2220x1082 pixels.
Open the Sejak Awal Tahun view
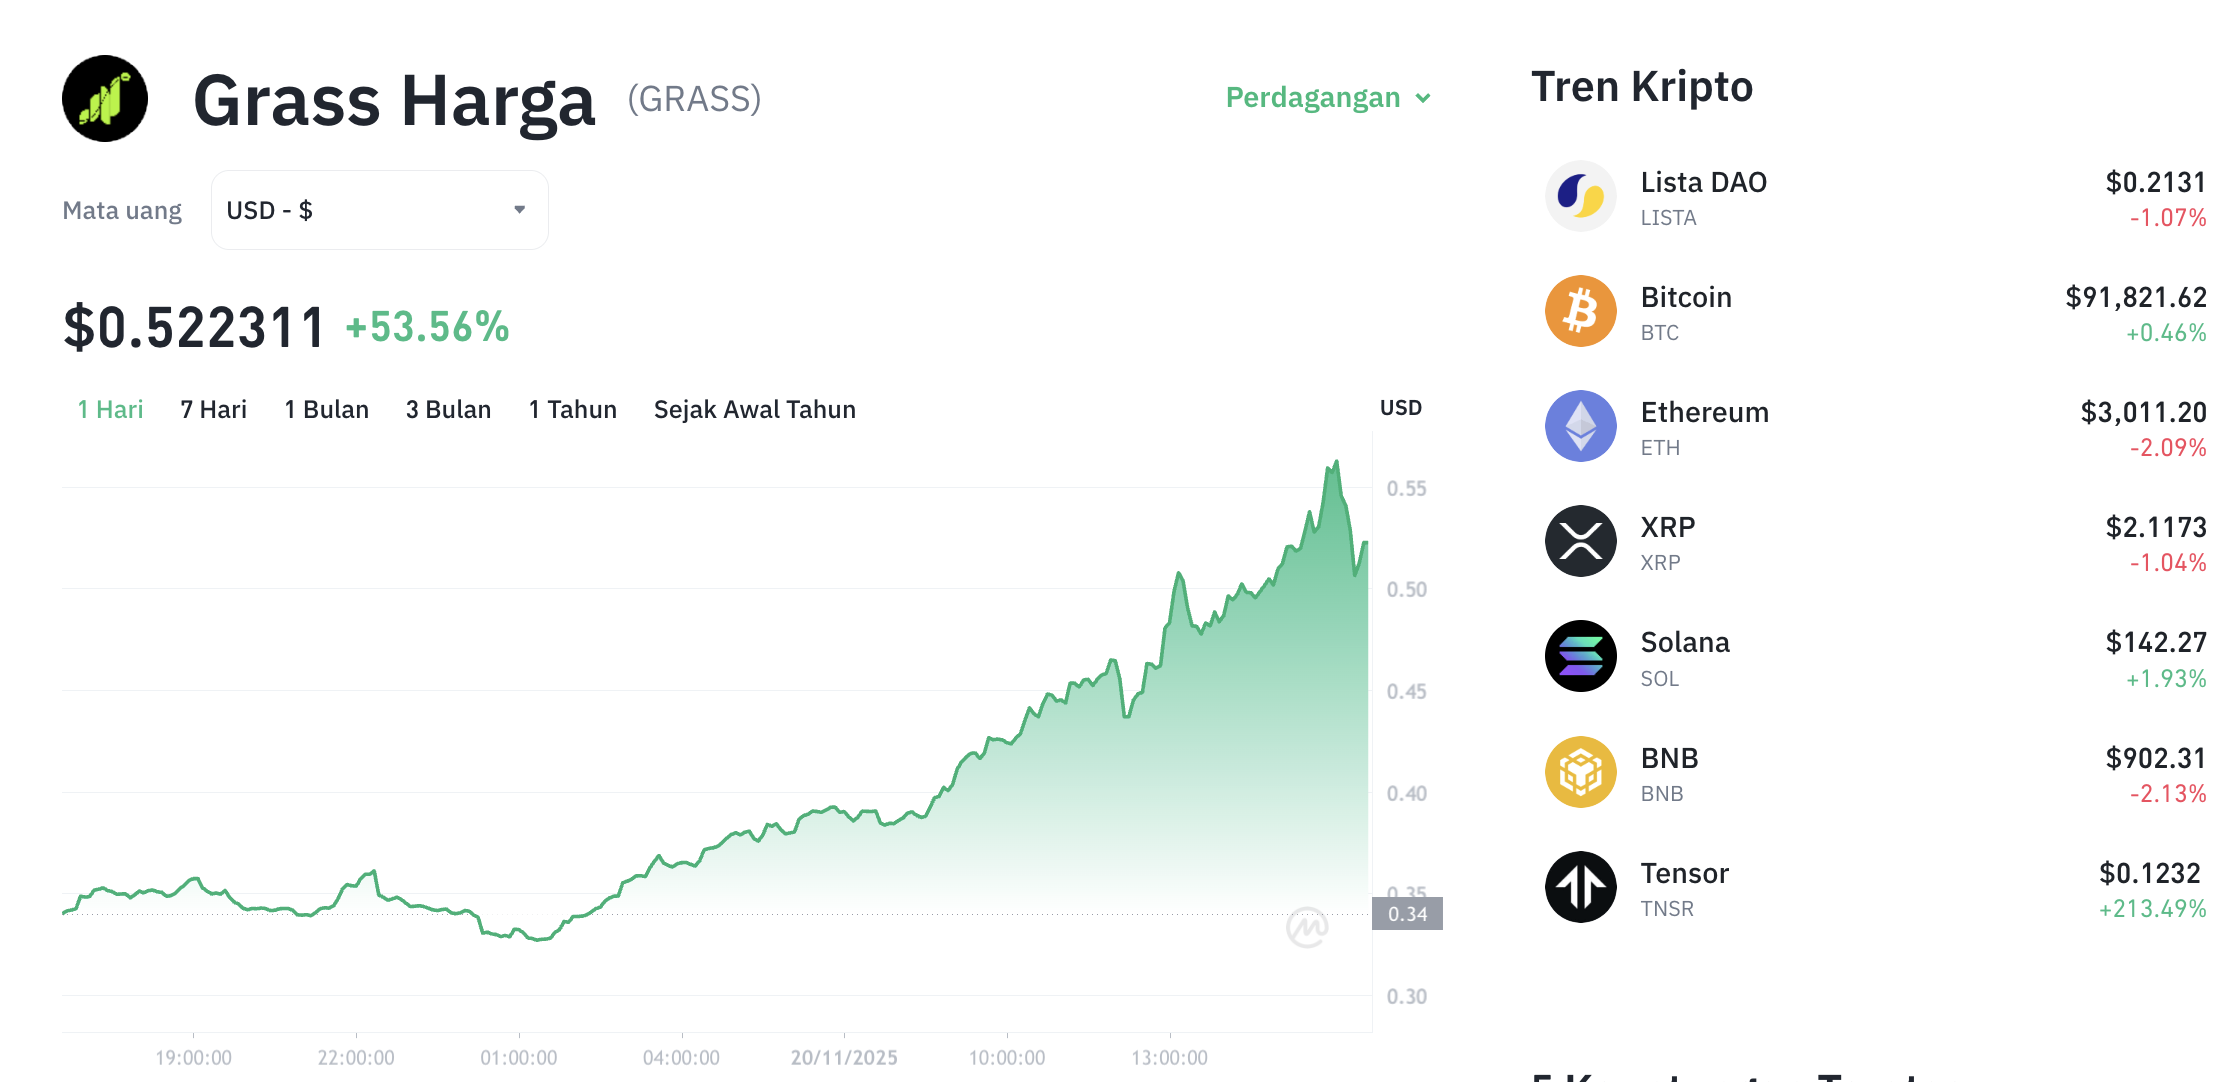coord(754,409)
